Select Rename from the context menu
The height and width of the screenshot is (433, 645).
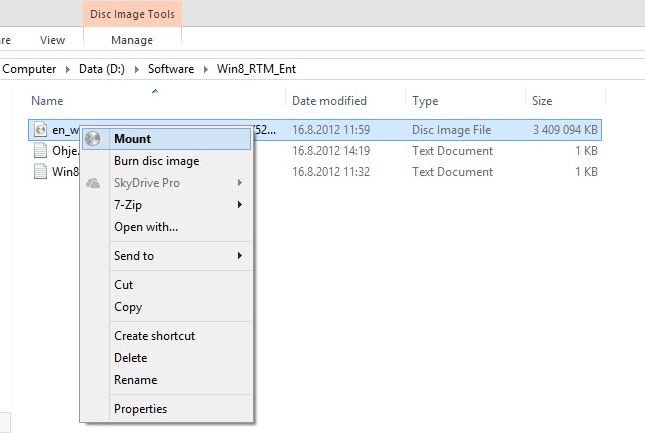[135, 380]
